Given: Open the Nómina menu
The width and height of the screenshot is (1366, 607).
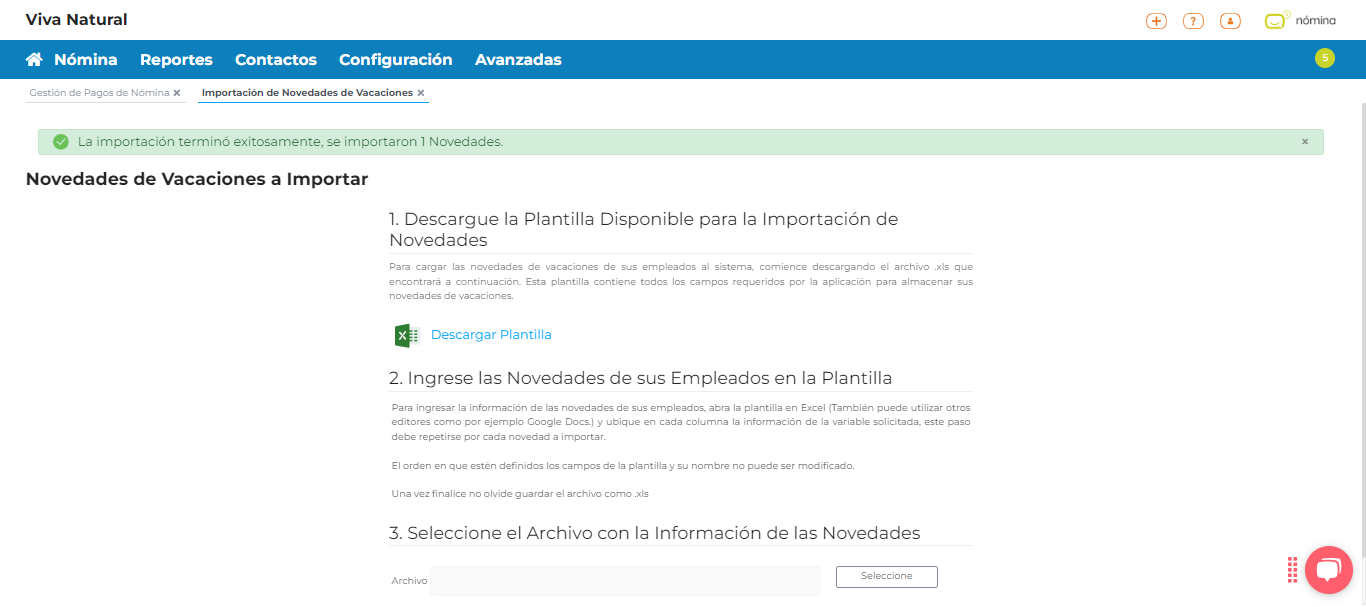Looking at the screenshot, I should (x=85, y=60).
